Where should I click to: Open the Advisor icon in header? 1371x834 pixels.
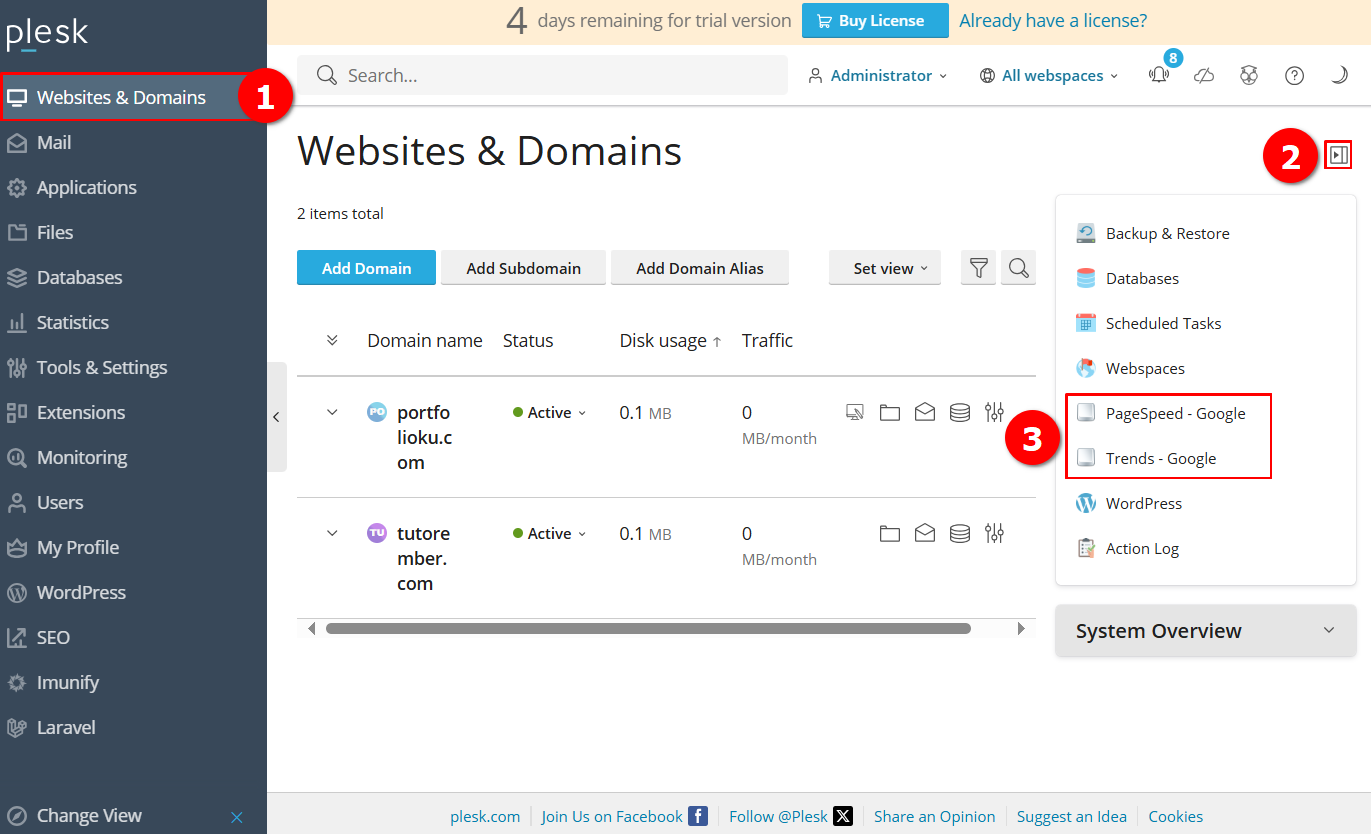coord(1249,76)
